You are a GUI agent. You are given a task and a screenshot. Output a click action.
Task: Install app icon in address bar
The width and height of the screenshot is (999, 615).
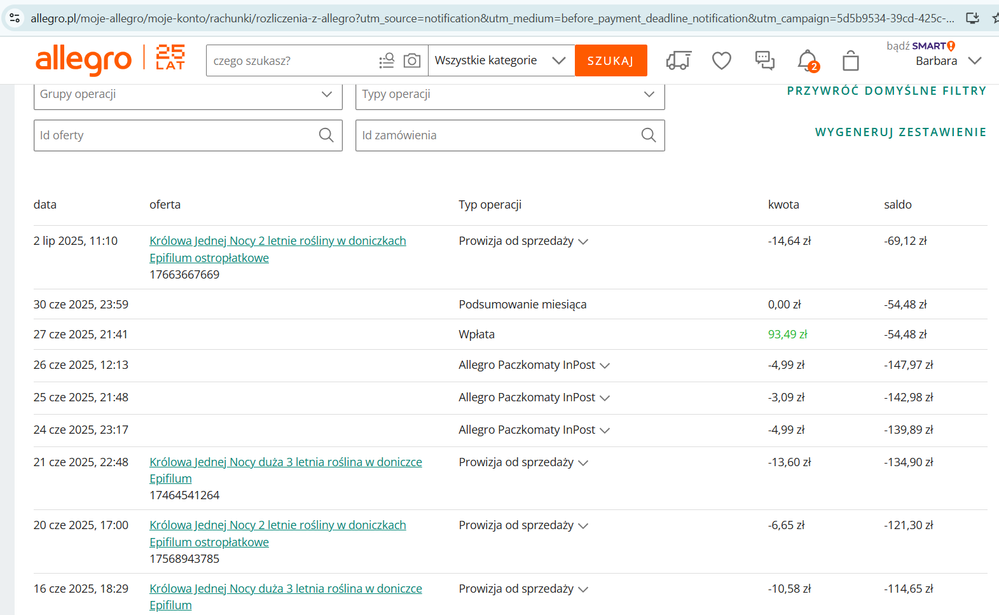(972, 18)
